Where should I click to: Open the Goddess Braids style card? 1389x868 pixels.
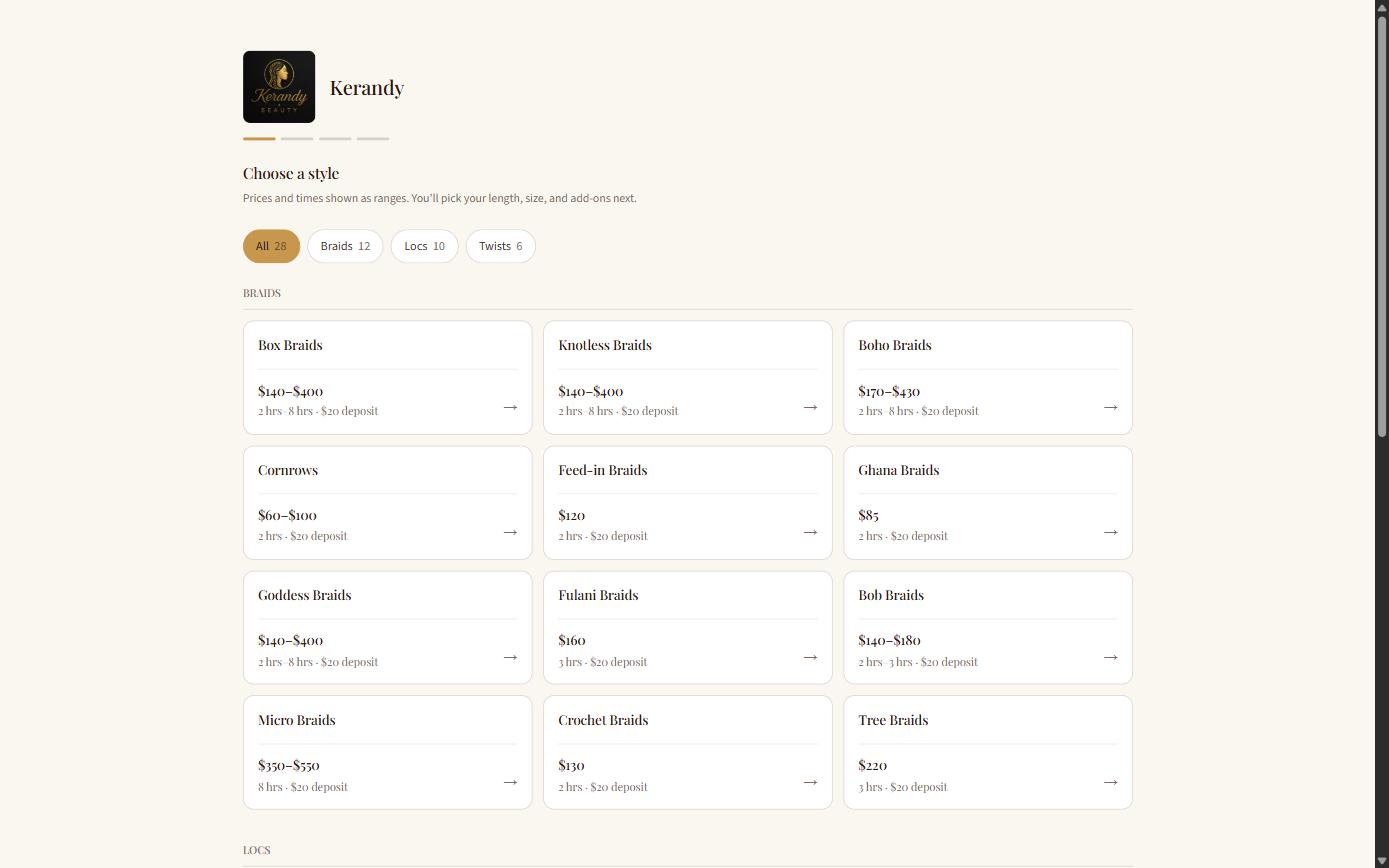(387, 628)
